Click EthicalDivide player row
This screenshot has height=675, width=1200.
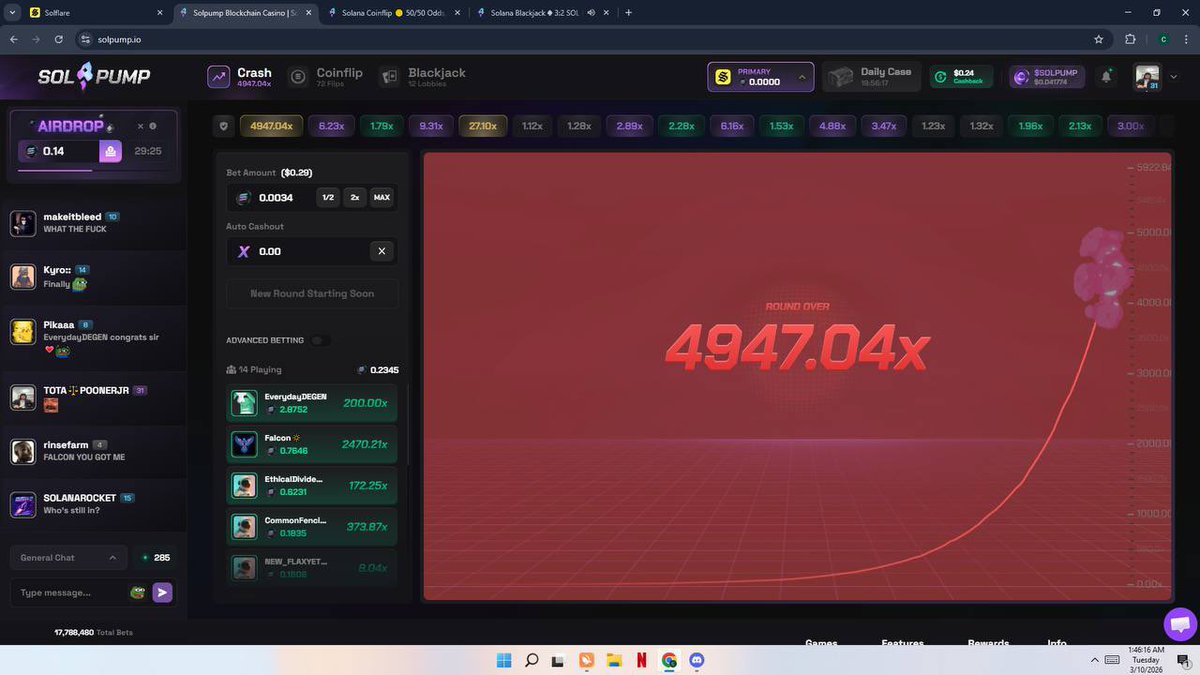(x=312, y=485)
